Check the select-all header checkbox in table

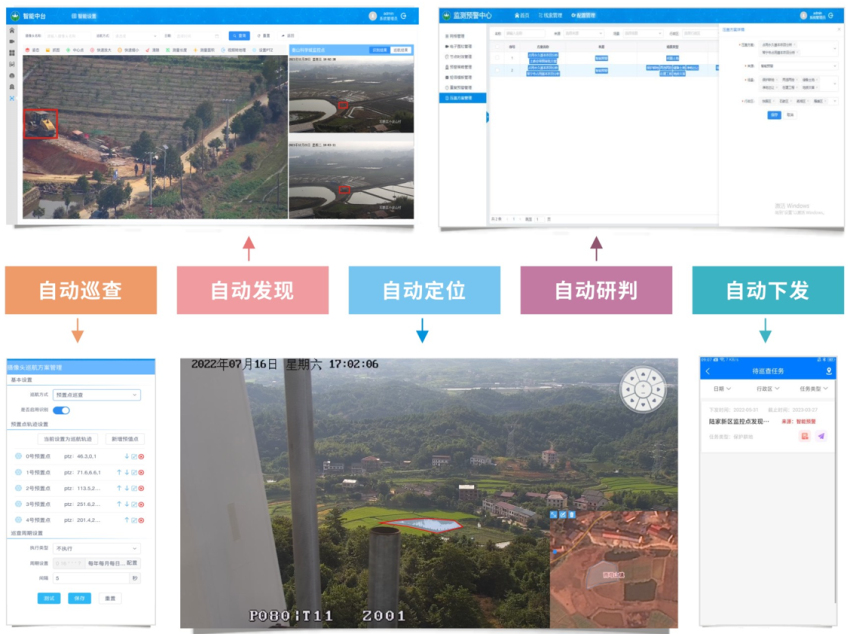[497, 46]
